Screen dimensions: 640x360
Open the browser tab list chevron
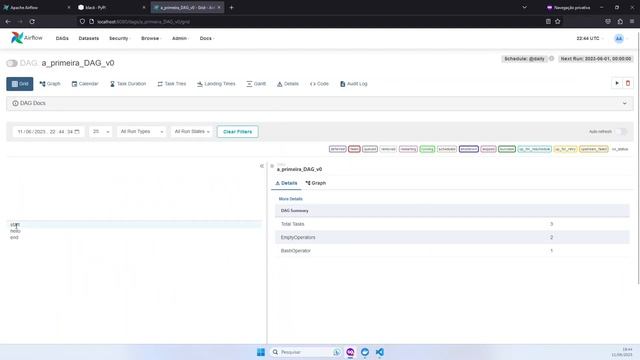click(524, 7)
